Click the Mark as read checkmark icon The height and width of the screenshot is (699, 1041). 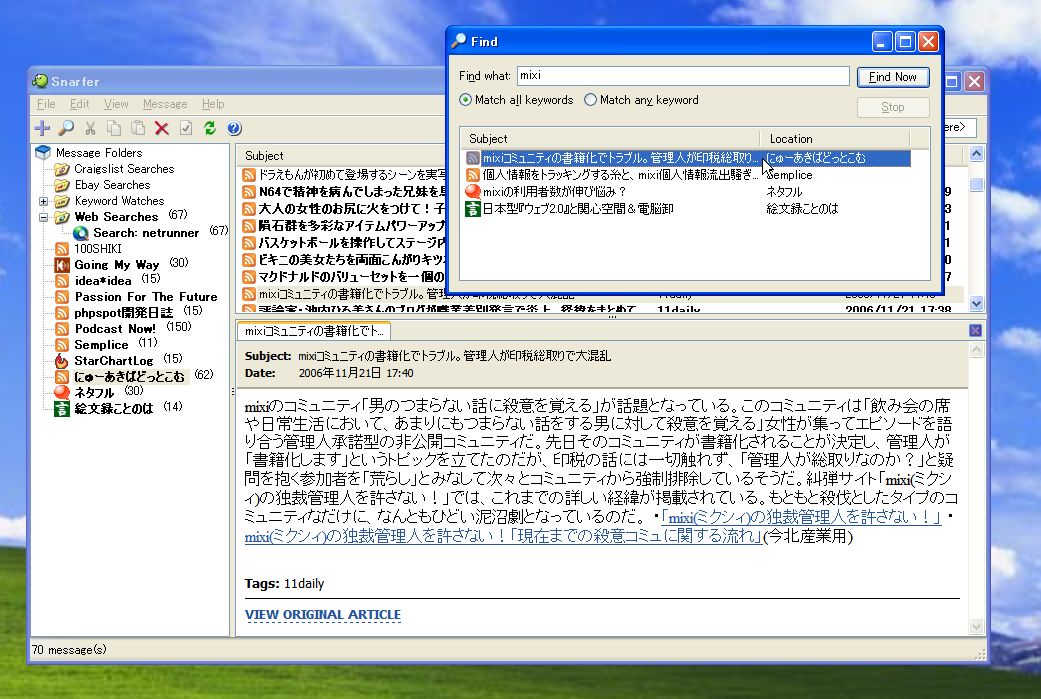coord(186,128)
